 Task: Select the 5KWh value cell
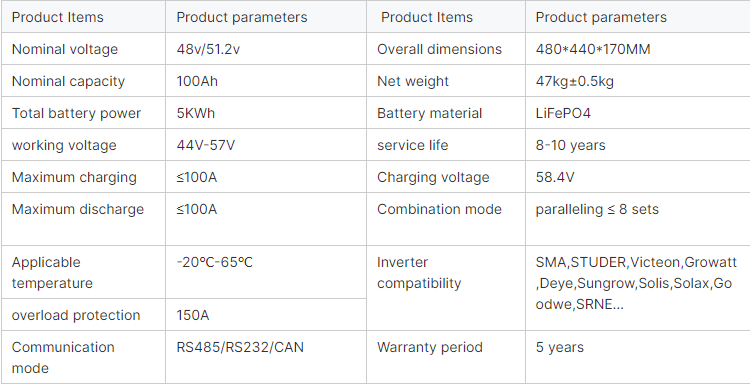pyautogui.click(x=266, y=113)
